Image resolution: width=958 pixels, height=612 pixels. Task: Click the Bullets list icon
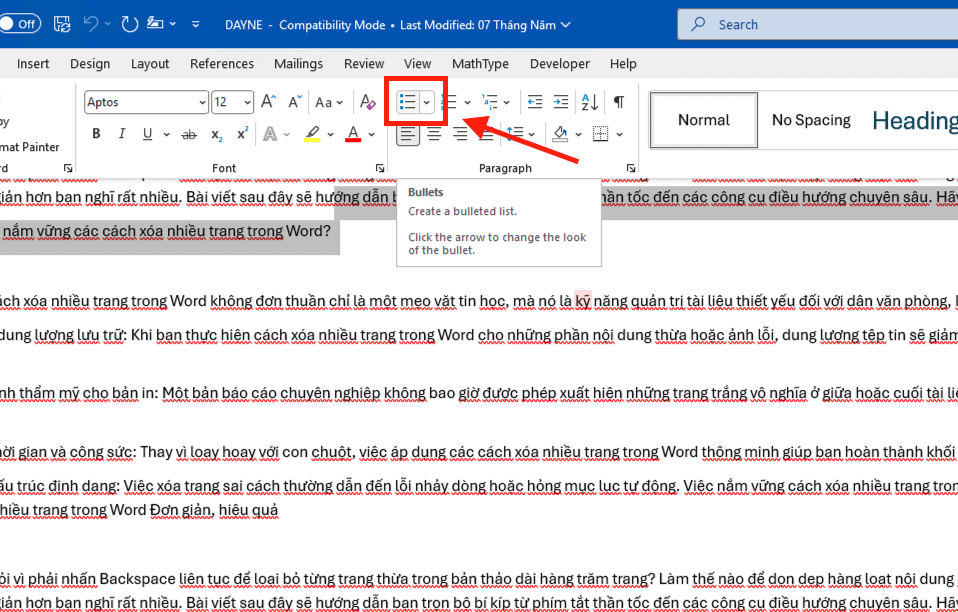(x=408, y=102)
